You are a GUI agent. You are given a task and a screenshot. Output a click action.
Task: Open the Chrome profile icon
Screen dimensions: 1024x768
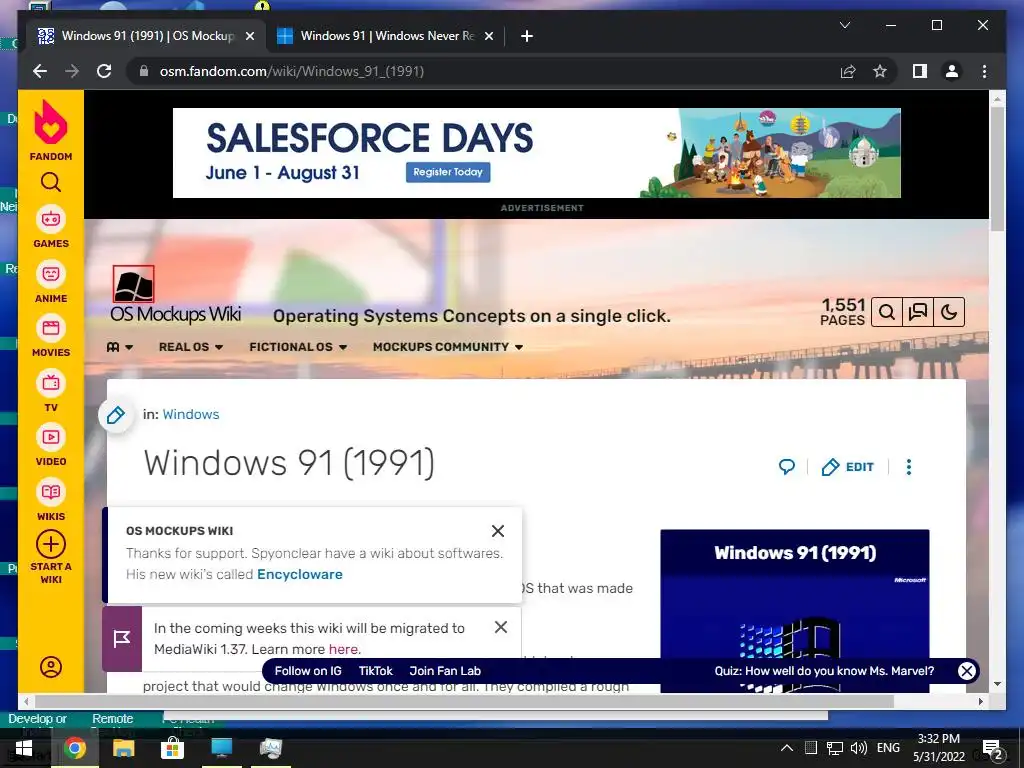coord(952,71)
